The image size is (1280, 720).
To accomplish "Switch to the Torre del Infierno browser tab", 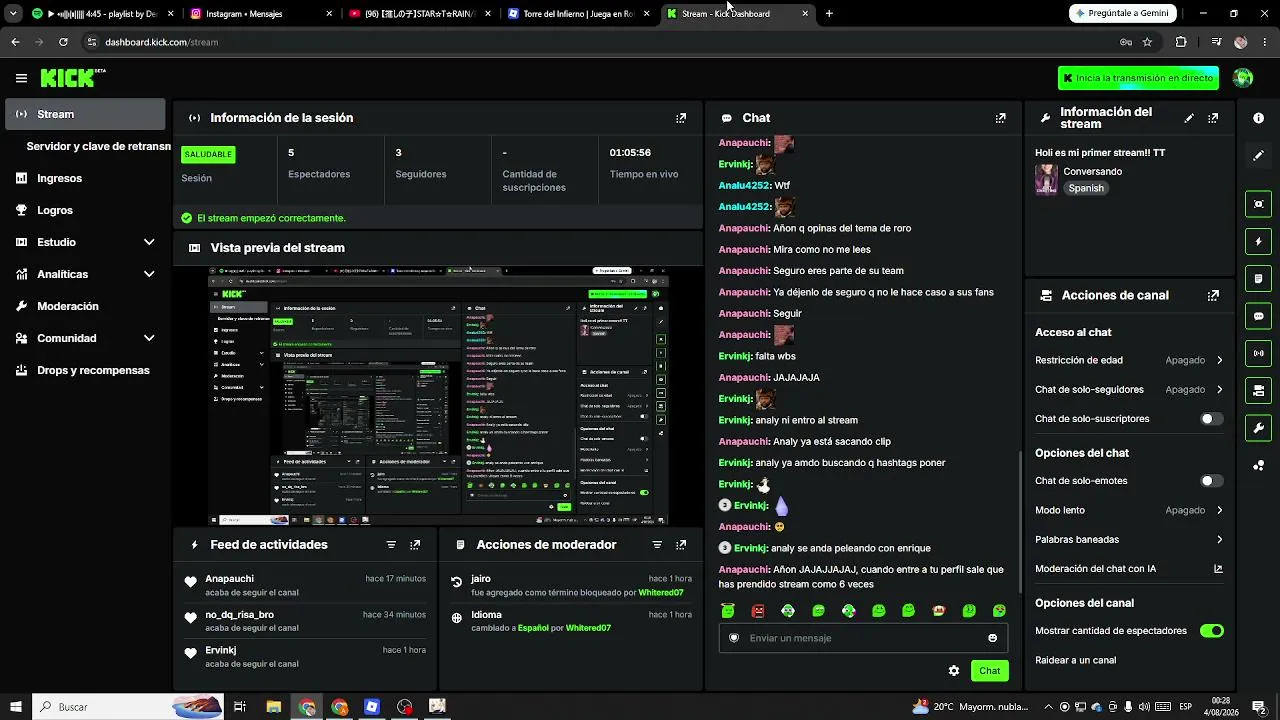I will pos(577,14).
